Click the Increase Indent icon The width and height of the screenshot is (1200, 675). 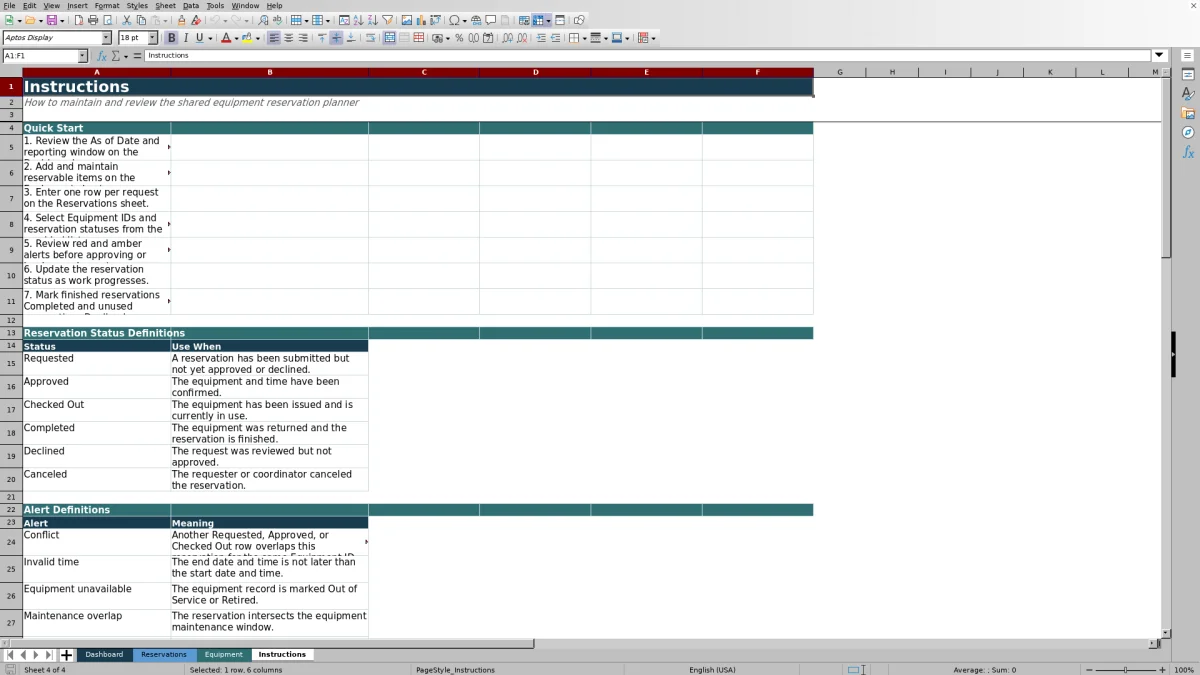(x=541, y=38)
